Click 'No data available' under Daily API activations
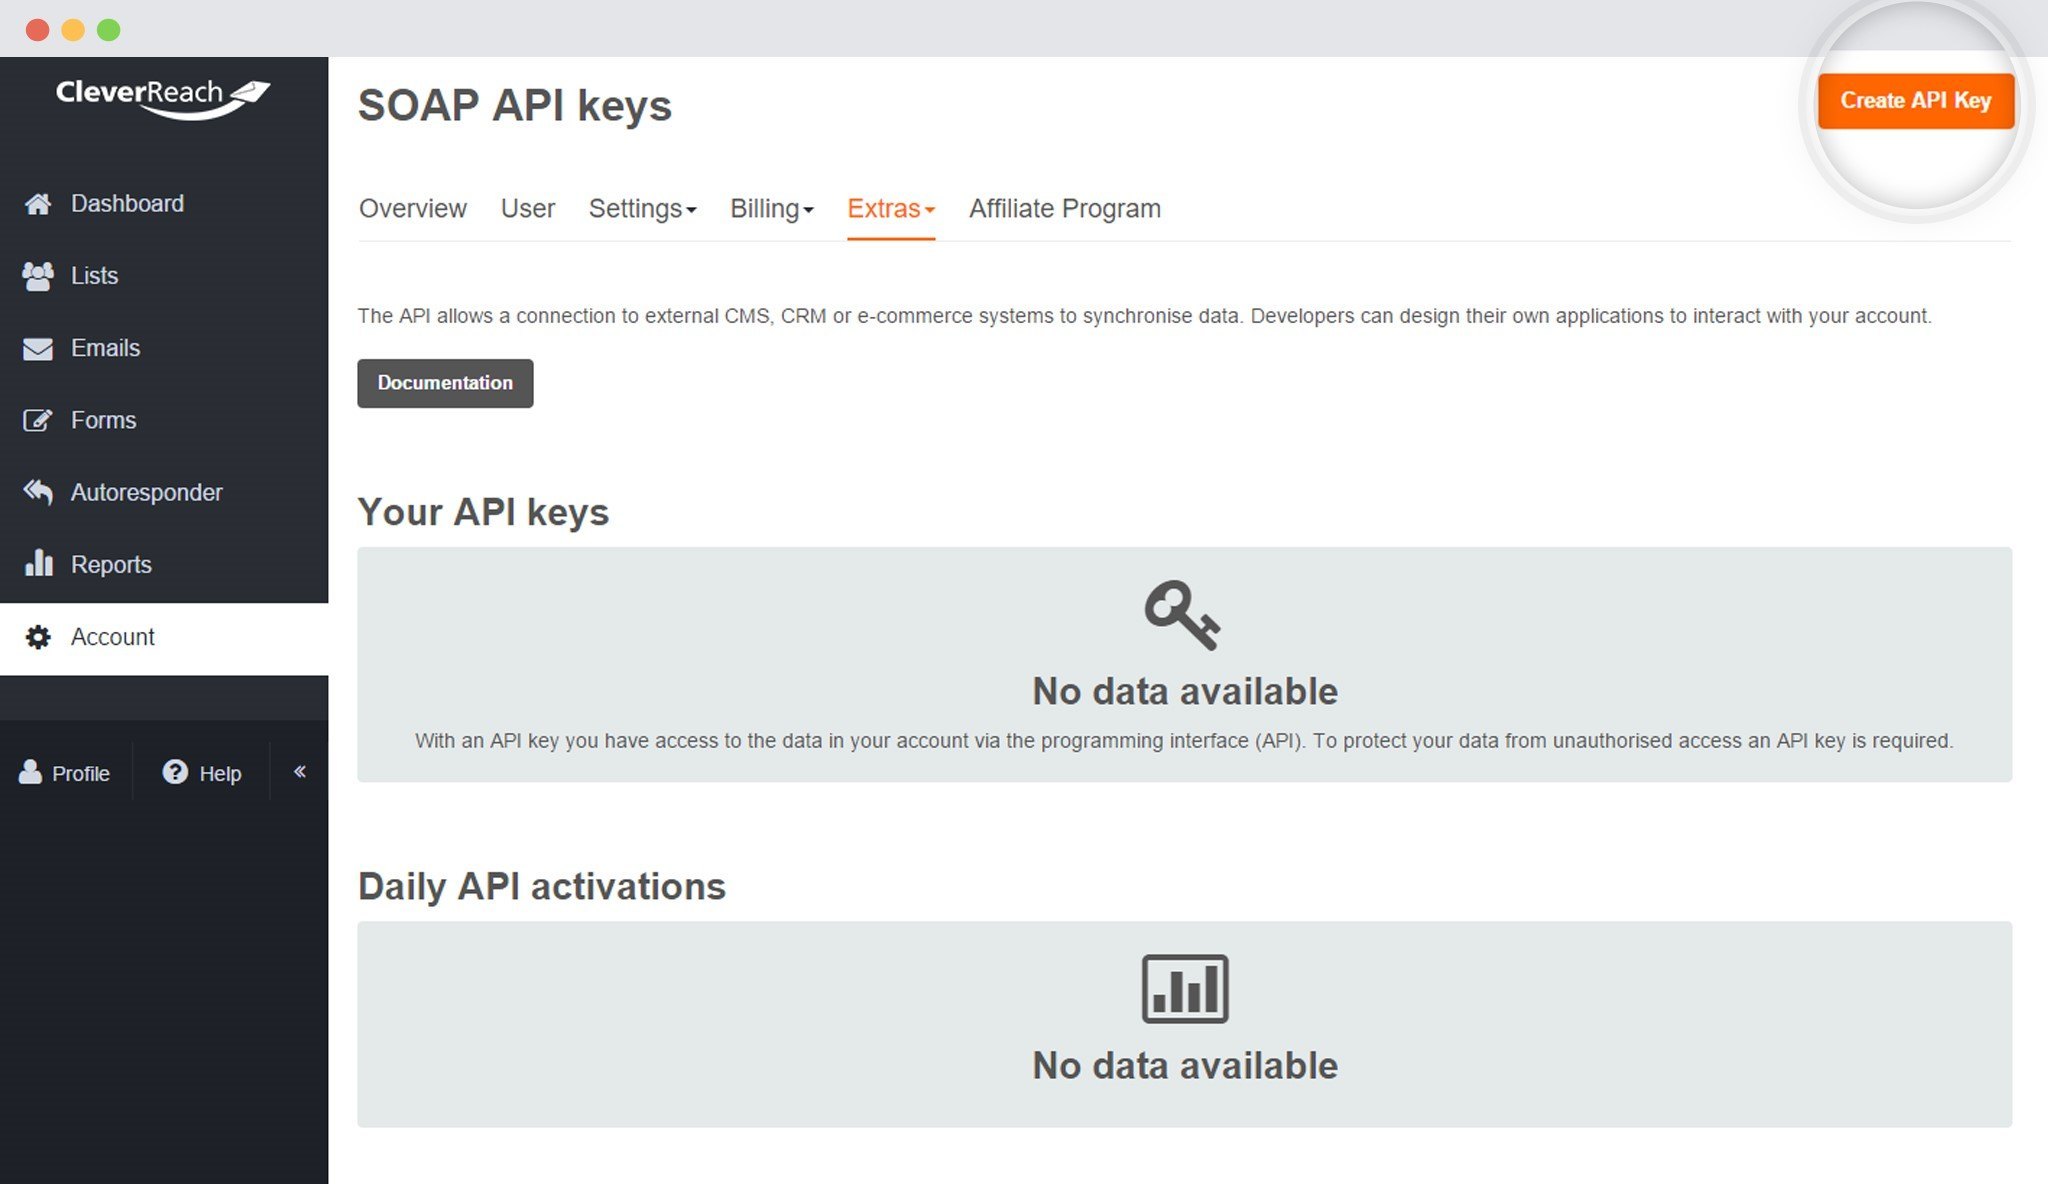The width and height of the screenshot is (2048, 1184). point(1184,1066)
